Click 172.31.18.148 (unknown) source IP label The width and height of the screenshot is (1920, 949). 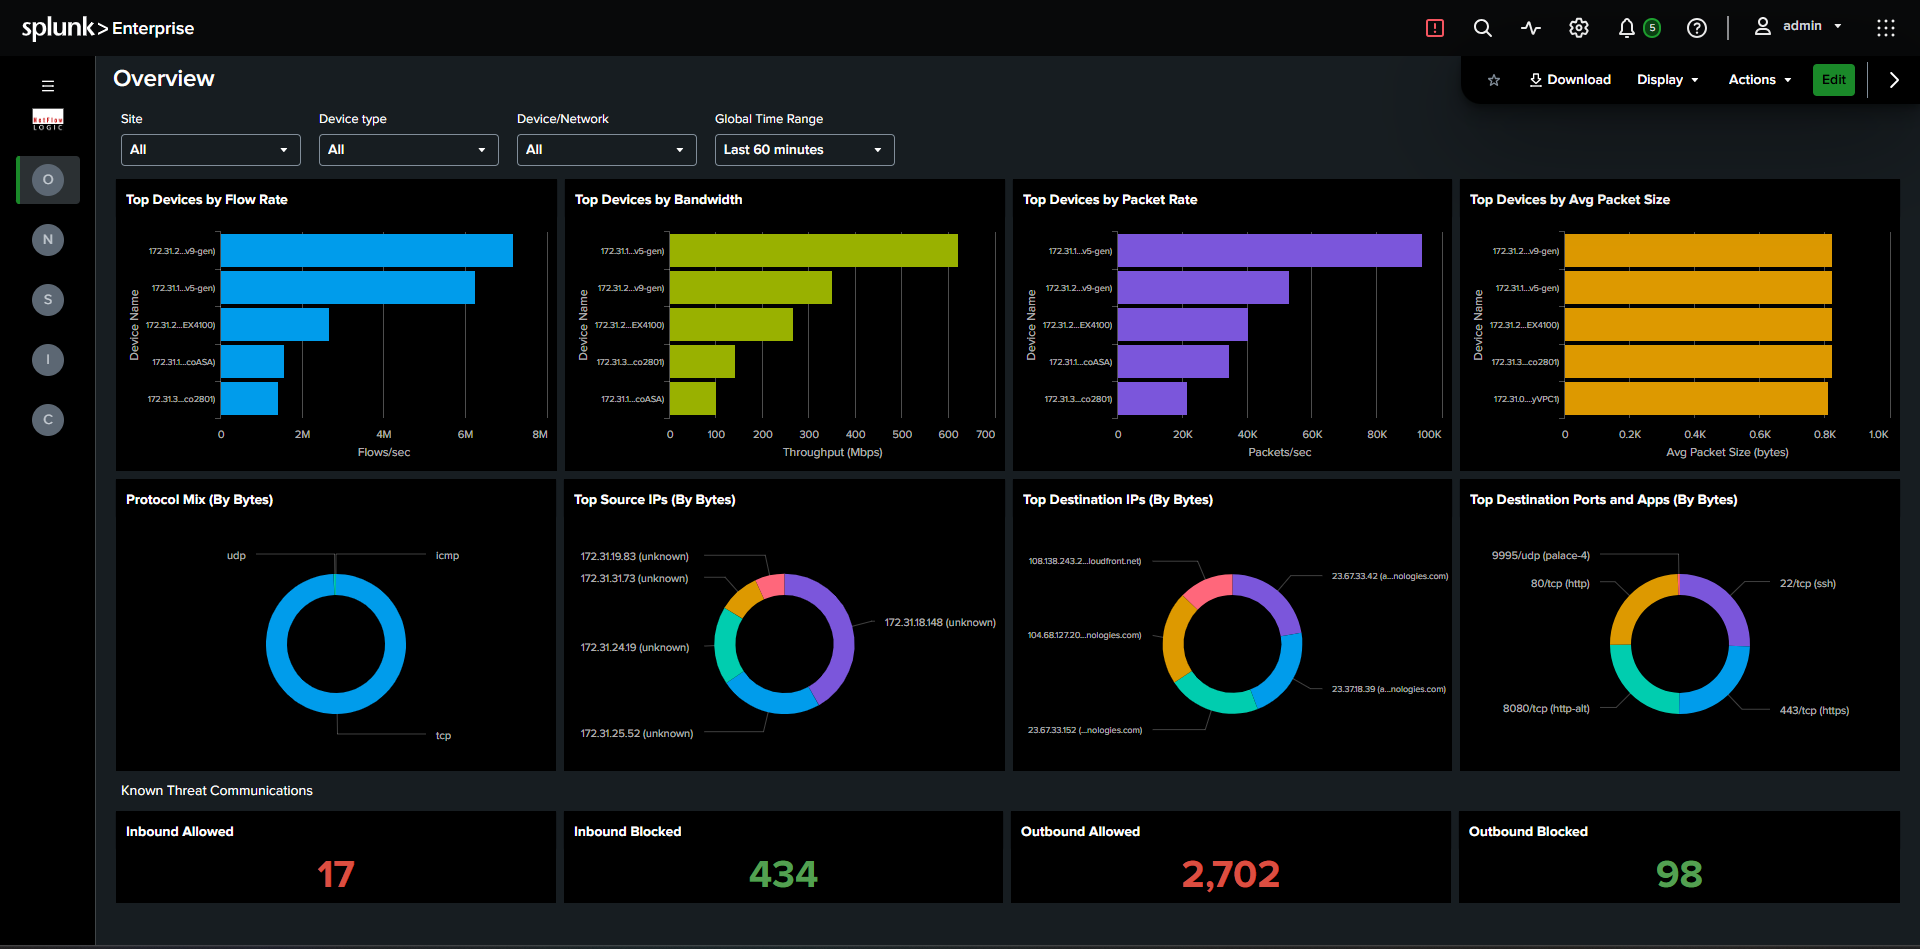[x=940, y=623]
